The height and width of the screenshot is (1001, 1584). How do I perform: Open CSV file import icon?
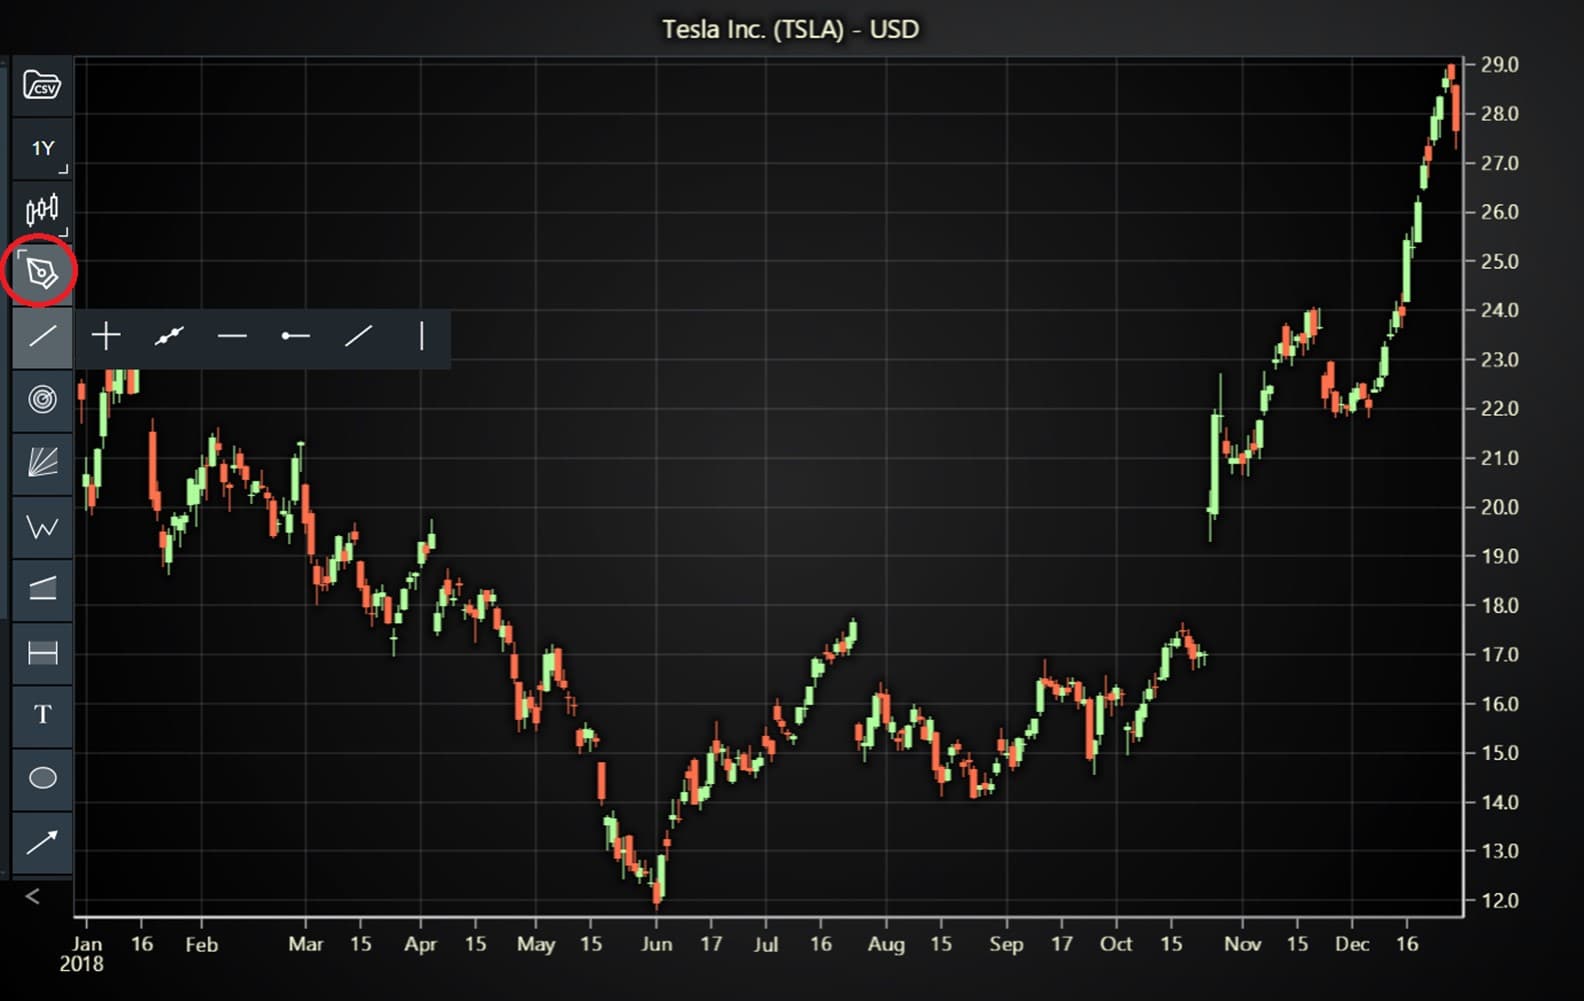pyautogui.click(x=42, y=86)
